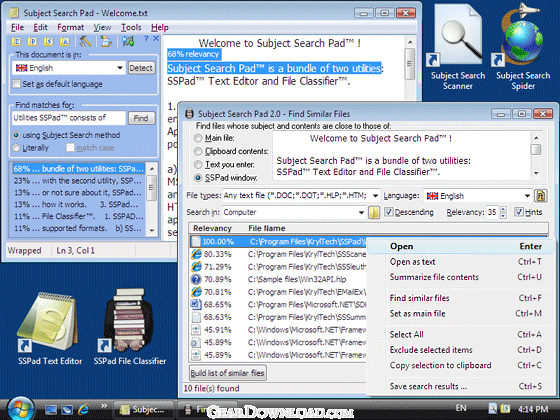The image size is (560, 420).
Task: Click the folder browse icon beside Search in
Action: pos(374,212)
